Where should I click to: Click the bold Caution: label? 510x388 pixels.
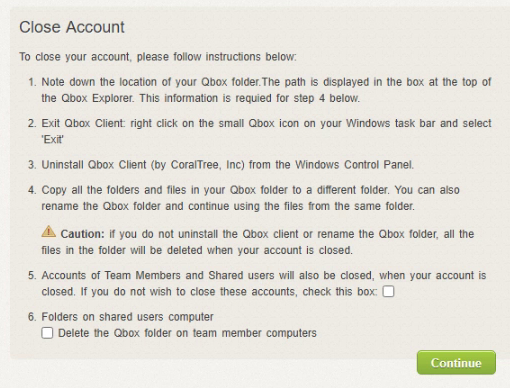[83, 234]
